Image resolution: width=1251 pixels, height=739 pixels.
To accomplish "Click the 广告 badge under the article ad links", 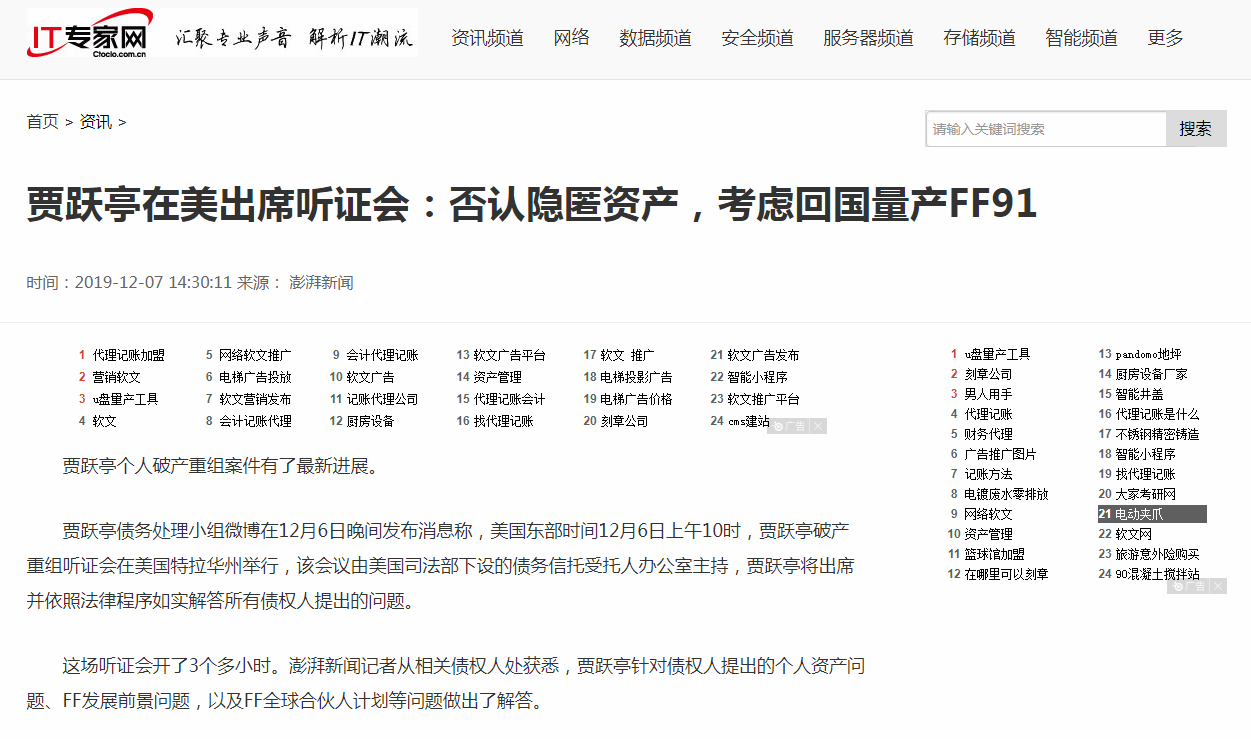I will [x=789, y=426].
